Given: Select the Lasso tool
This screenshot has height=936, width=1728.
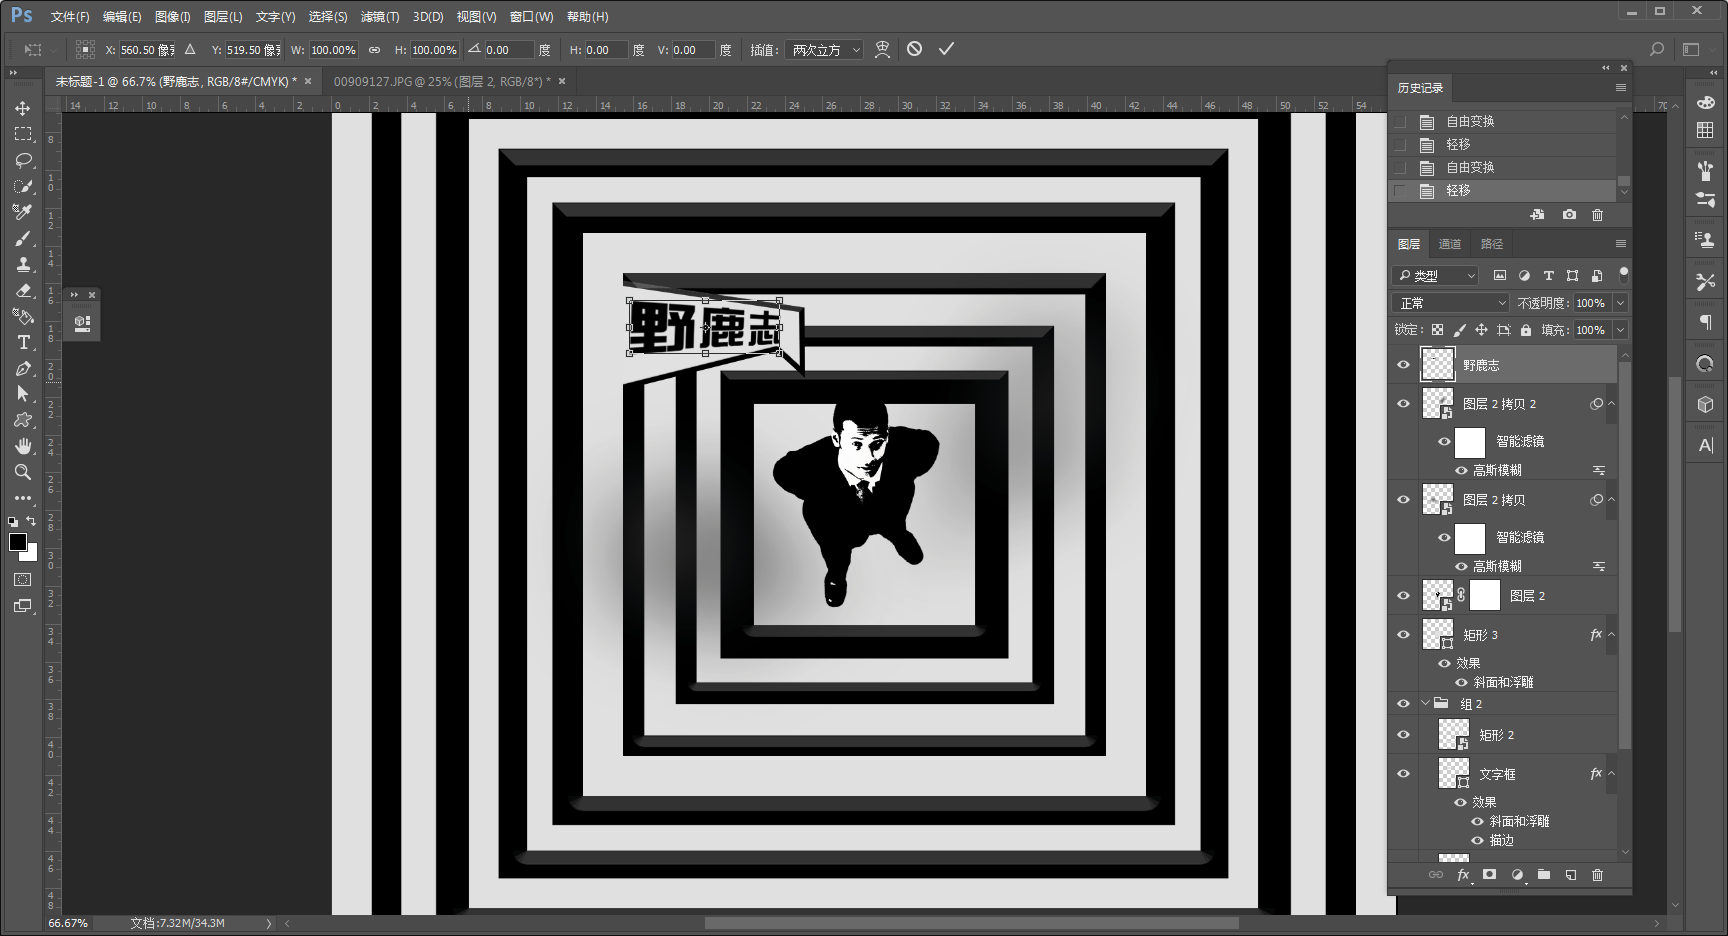Looking at the screenshot, I should tap(23, 160).
